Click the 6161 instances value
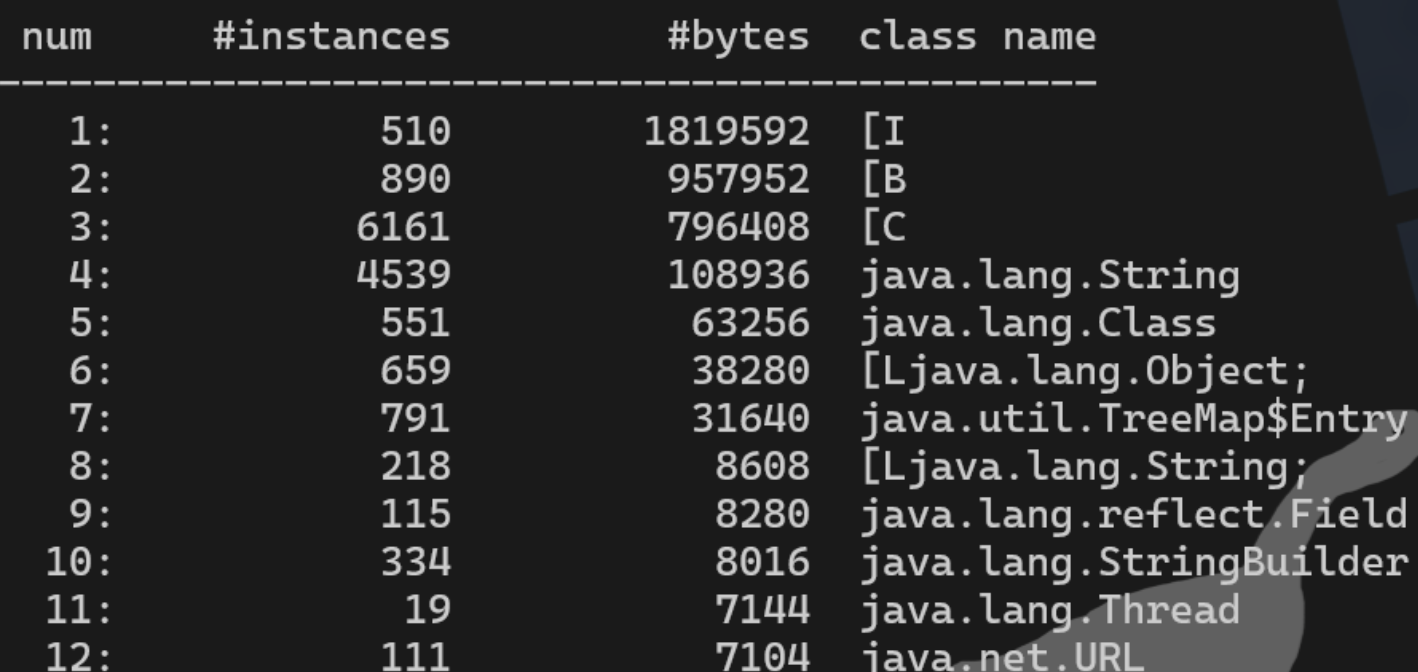The height and width of the screenshot is (672, 1418). click(x=403, y=227)
